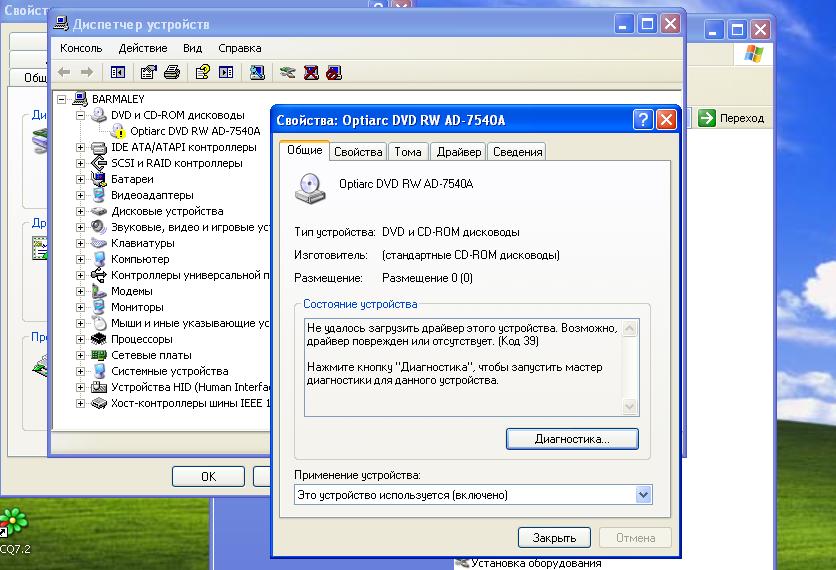Scan for hardware changes toolbar icon

coord(257,72)
